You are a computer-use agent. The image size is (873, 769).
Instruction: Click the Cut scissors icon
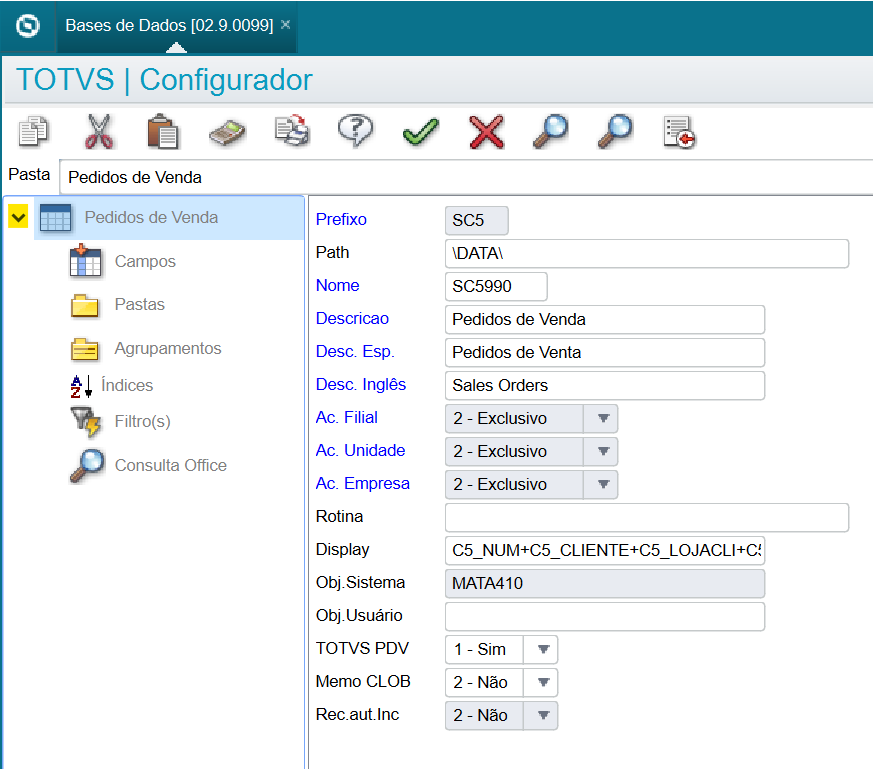(99, 131)
